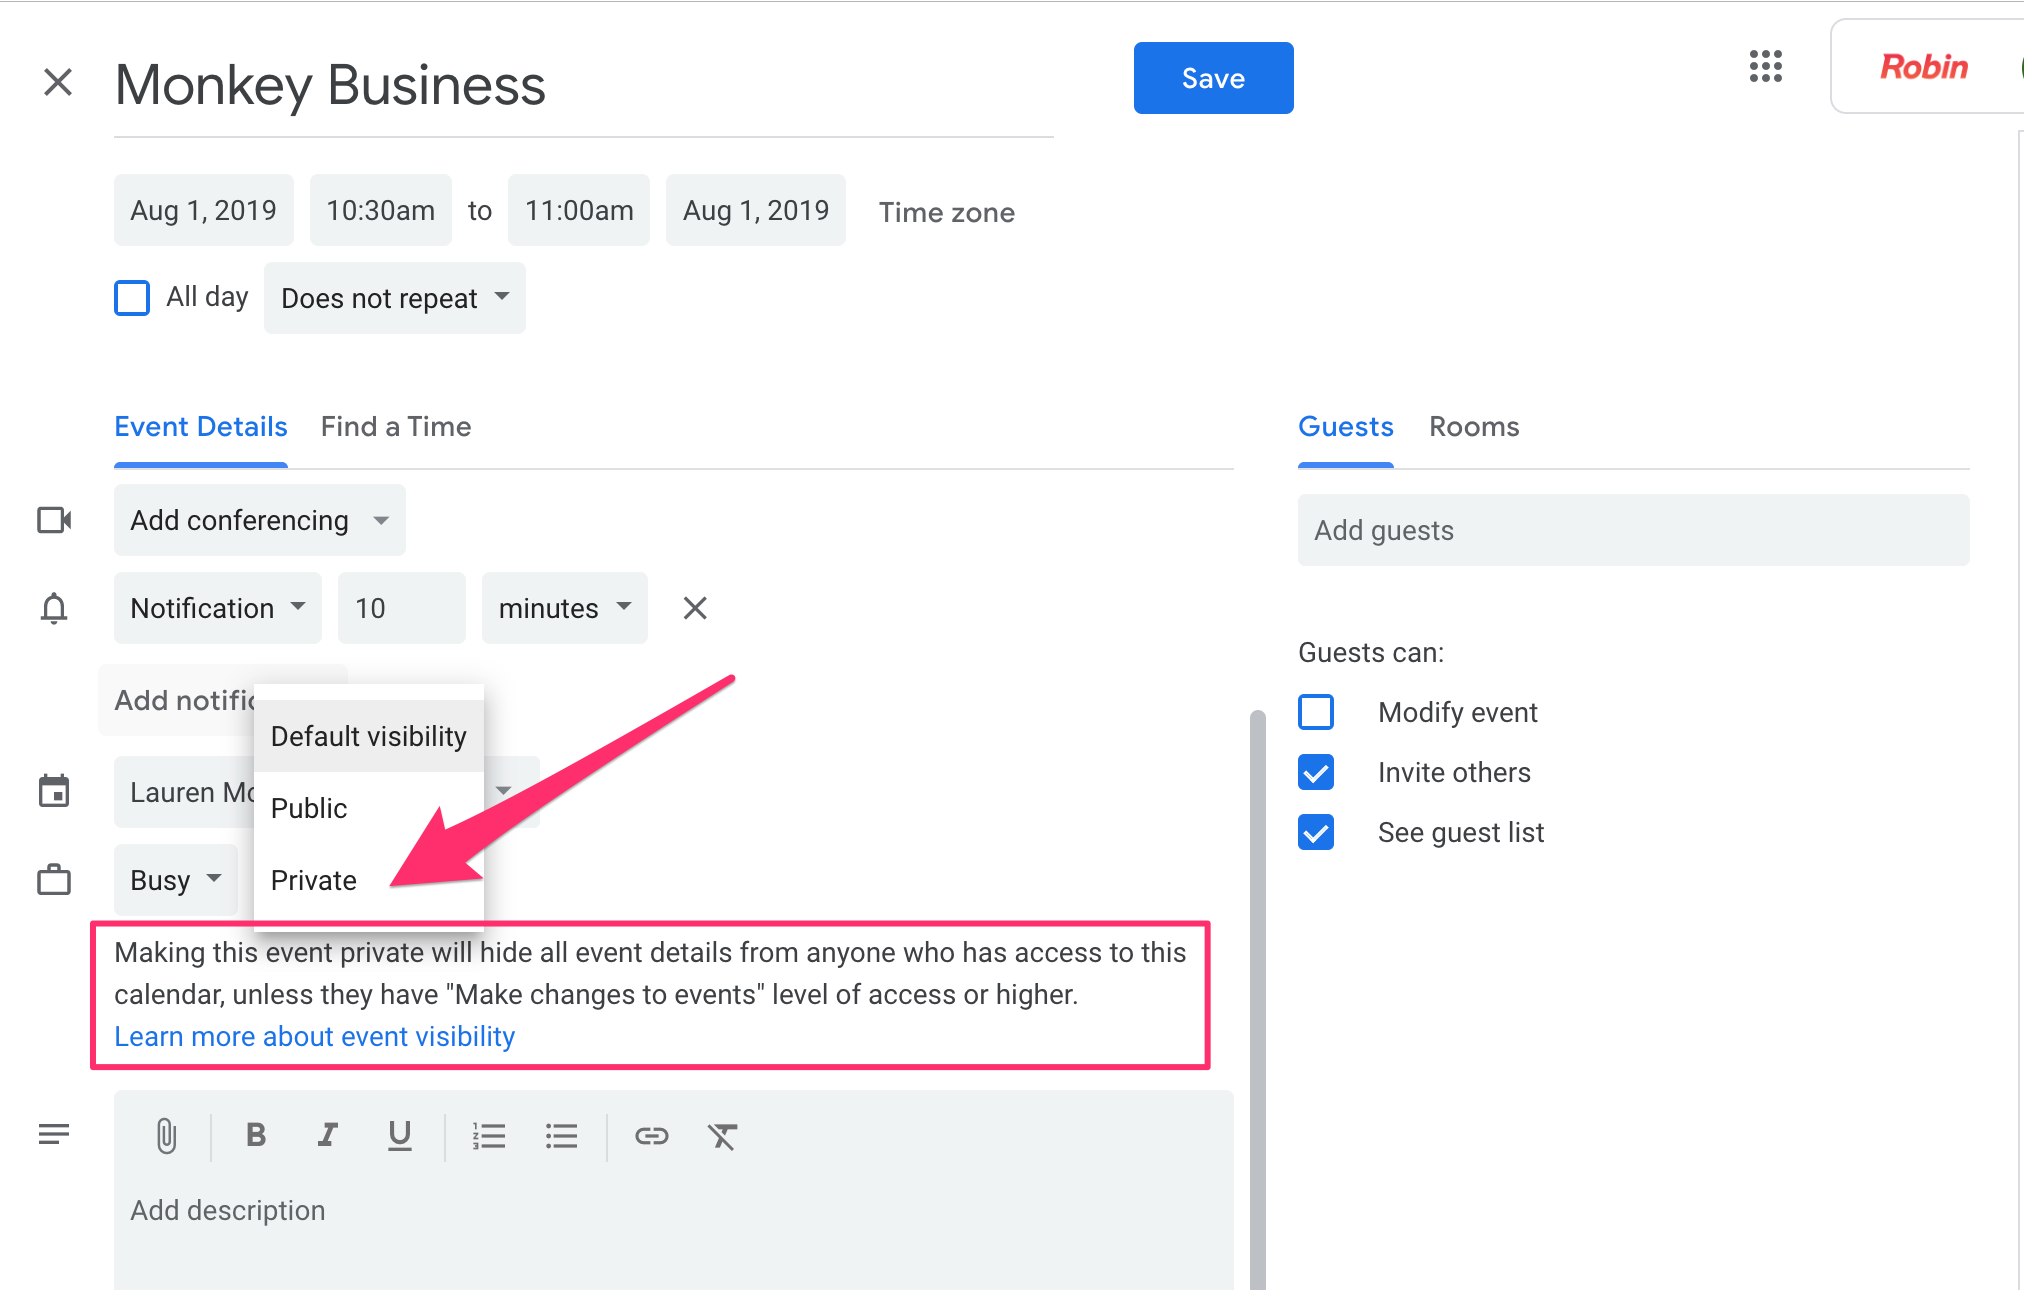2024x1290 pixels.
Task: Click the 11:00am end time
Action: coord(579,210)
